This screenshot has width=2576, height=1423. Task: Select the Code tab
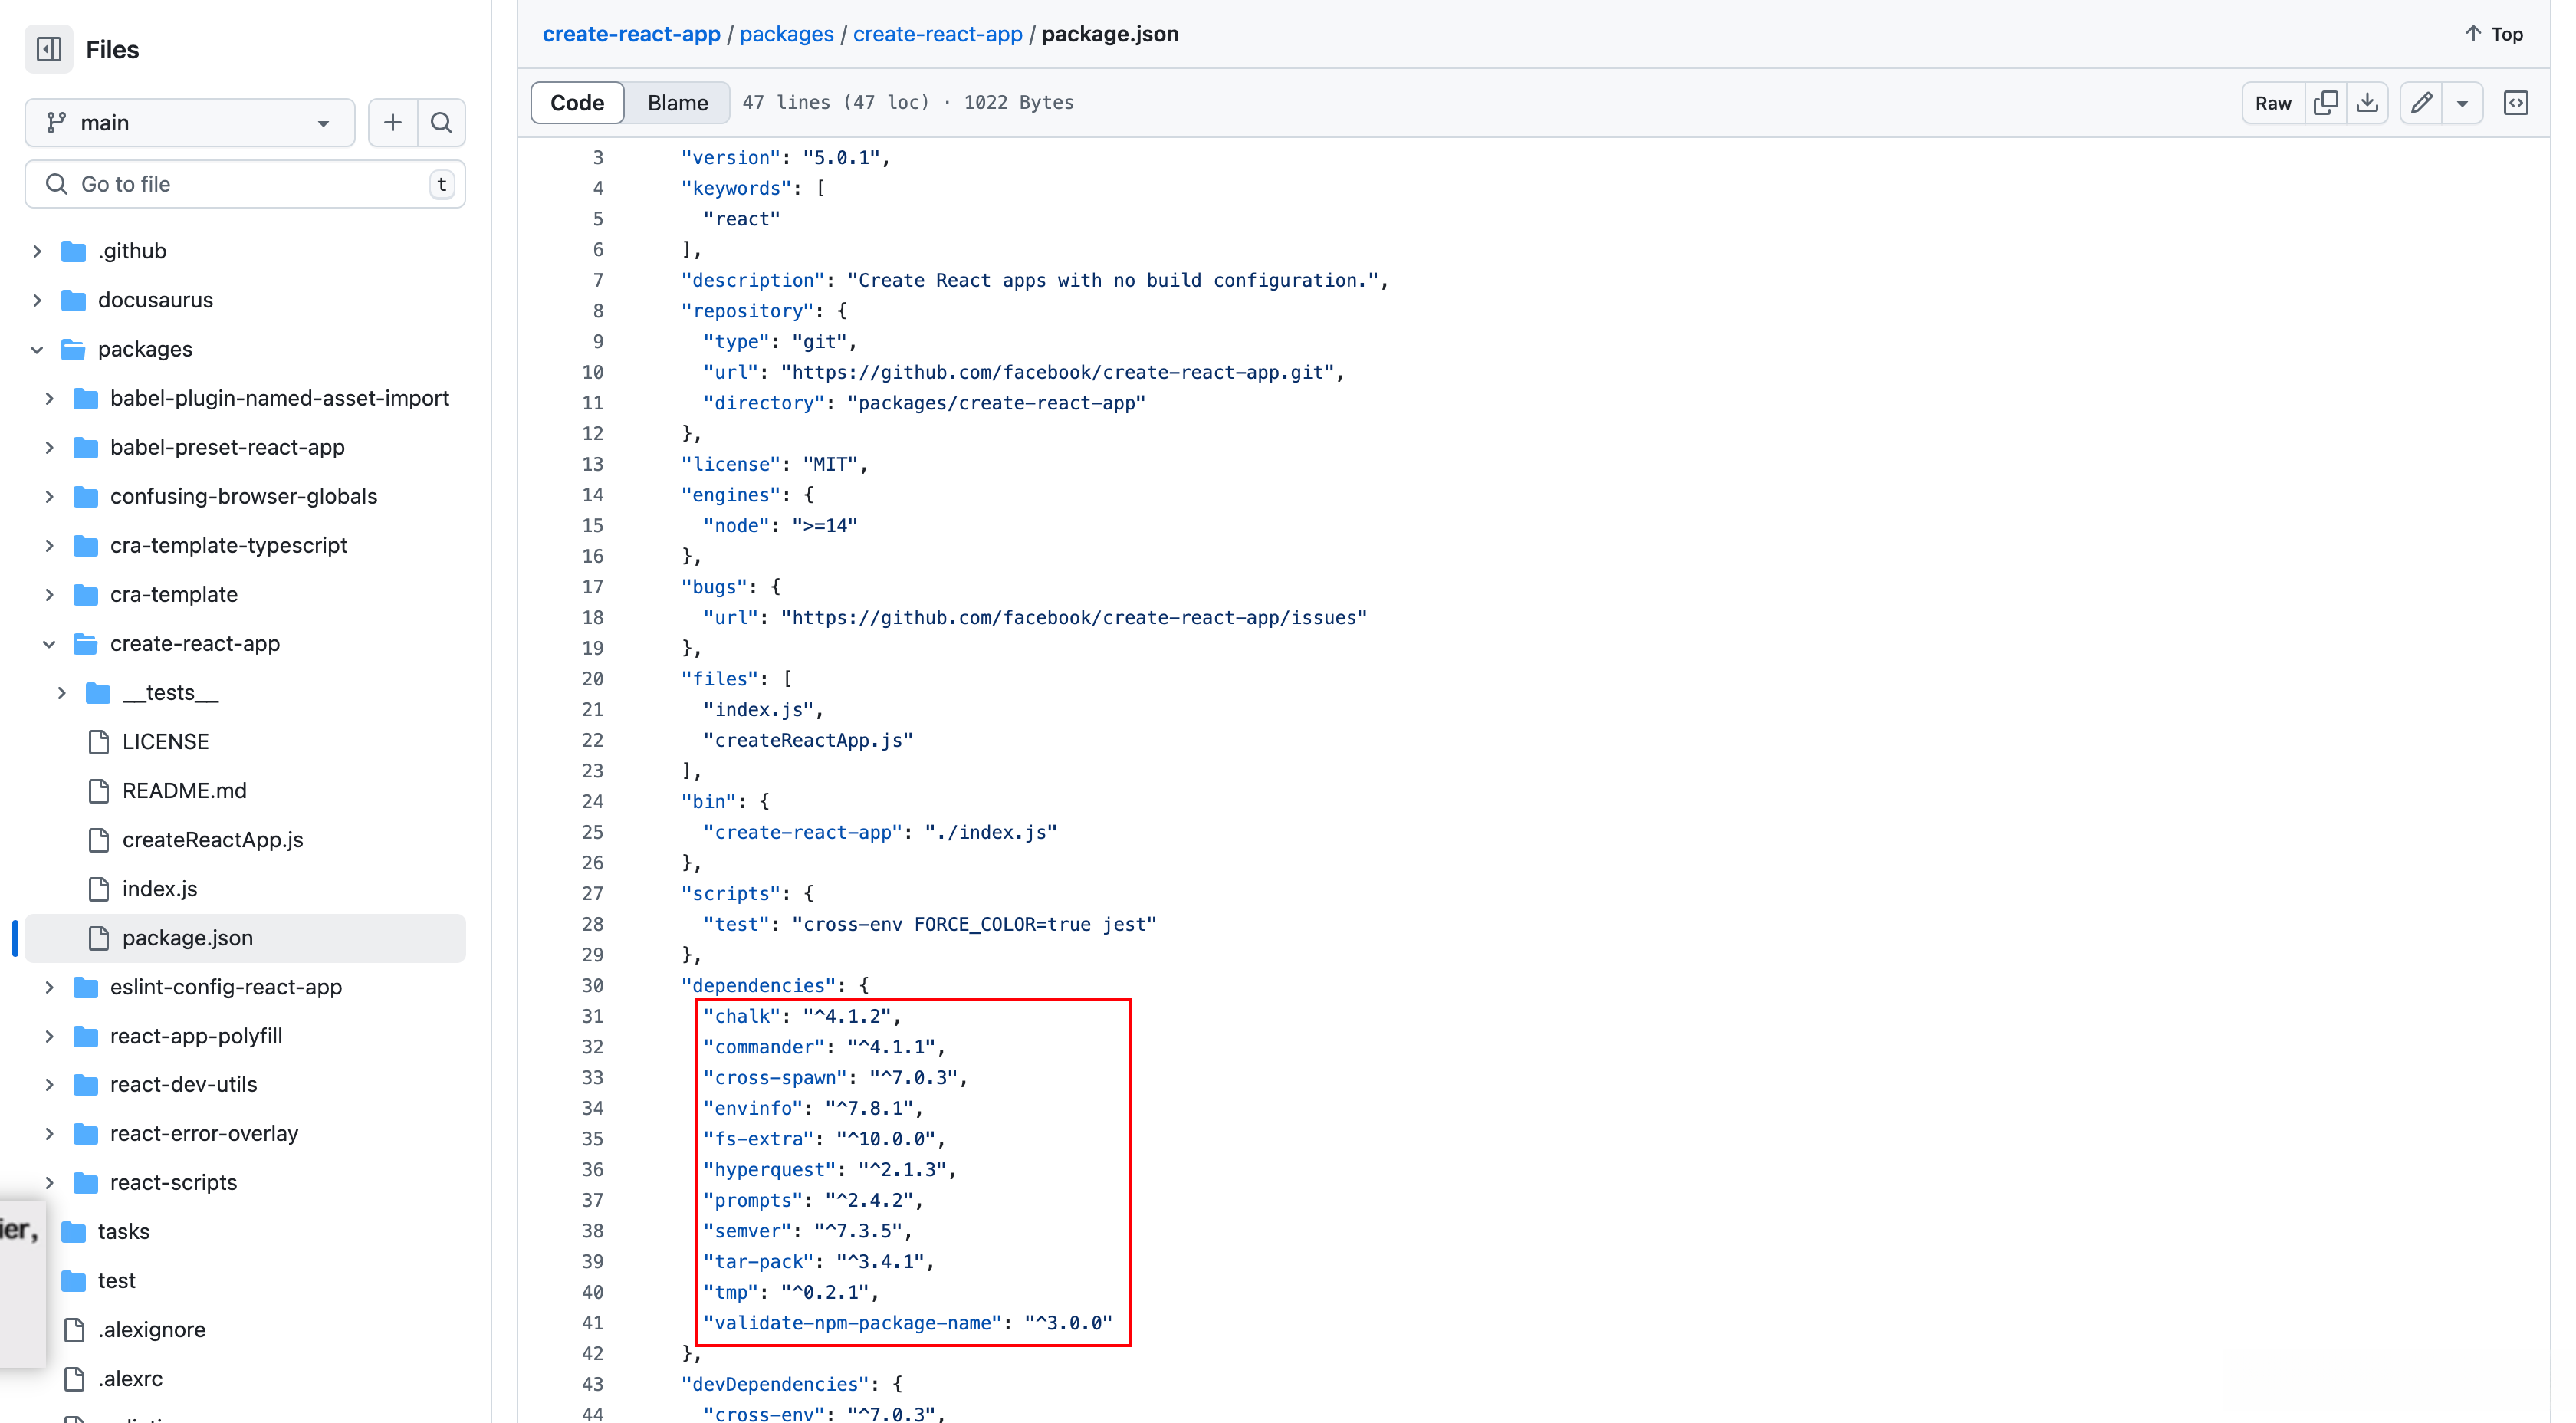click(577, 103)
